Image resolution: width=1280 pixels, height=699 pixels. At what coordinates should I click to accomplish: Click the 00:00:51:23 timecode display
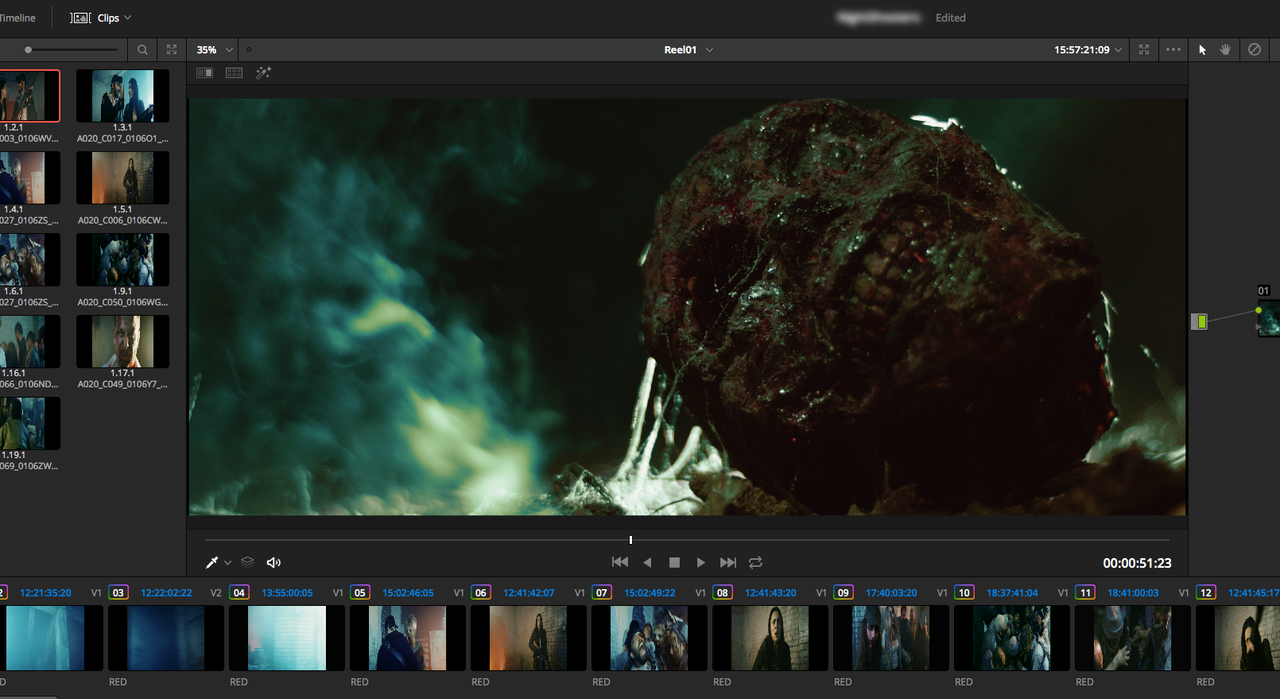click(x=1137, y=564)
